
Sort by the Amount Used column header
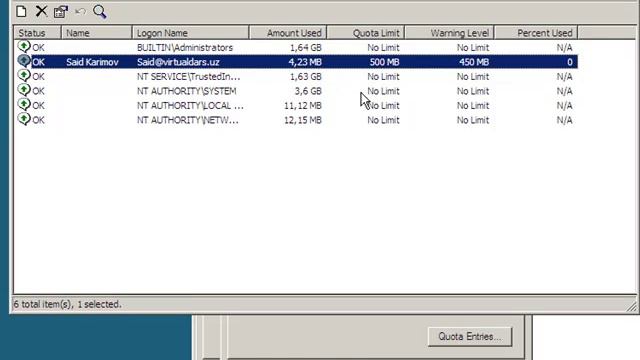click(288, 33)
